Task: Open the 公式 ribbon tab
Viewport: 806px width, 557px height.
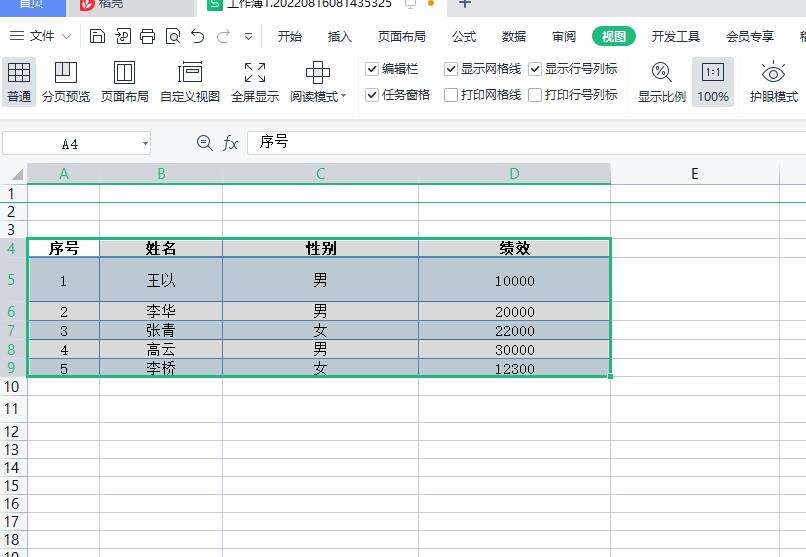Action: 464,36
